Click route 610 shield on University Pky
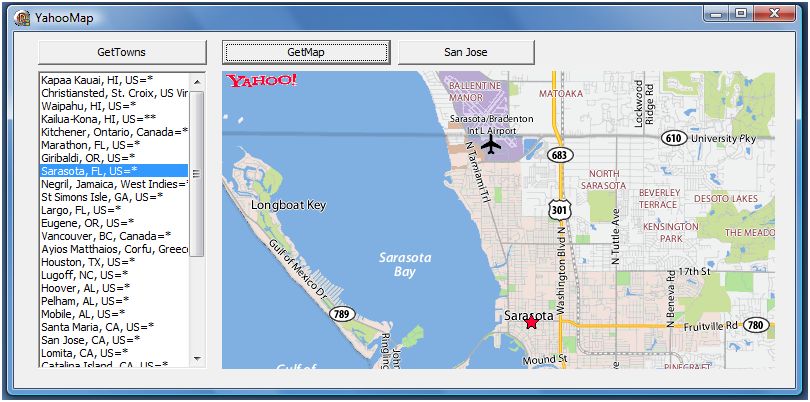The height and width of the screenshot is (402, 810). coord(674,138)
